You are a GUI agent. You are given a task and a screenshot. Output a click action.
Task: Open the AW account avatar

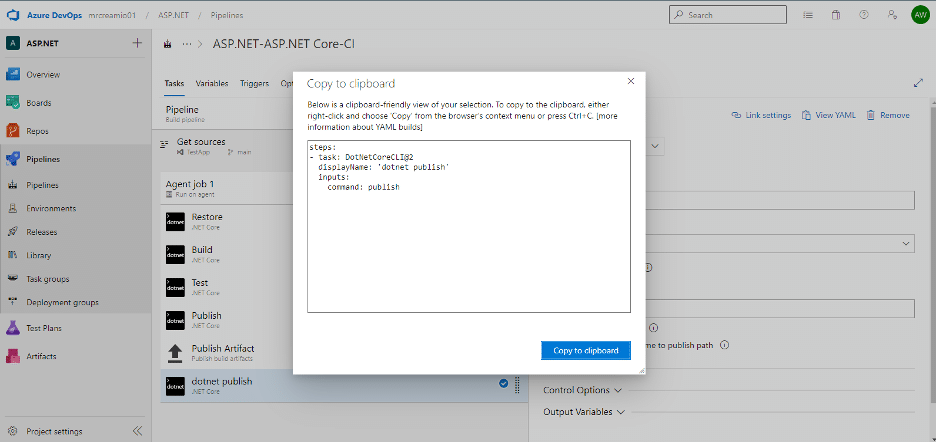coord(919,15)
